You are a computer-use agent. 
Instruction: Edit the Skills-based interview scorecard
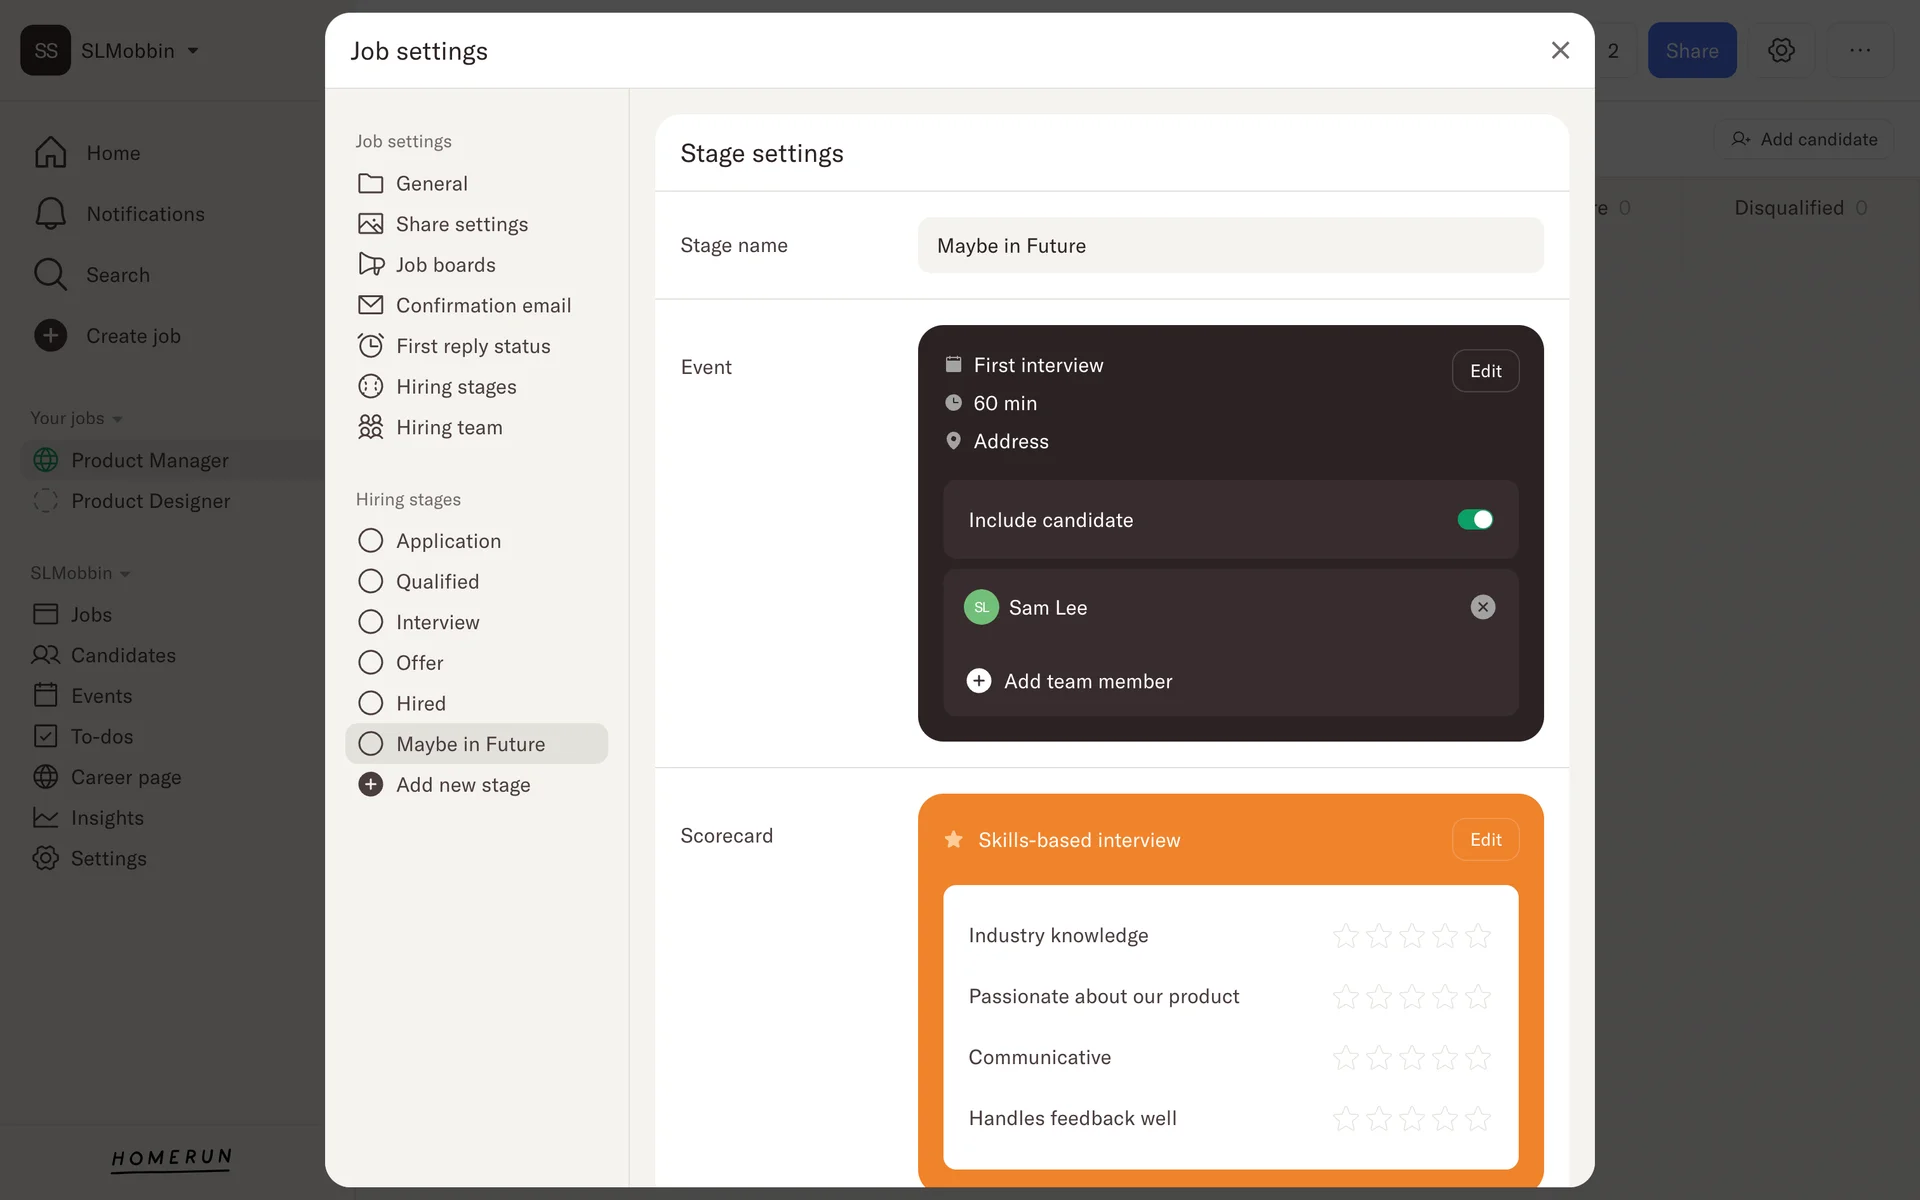[x=1484, y=840]
